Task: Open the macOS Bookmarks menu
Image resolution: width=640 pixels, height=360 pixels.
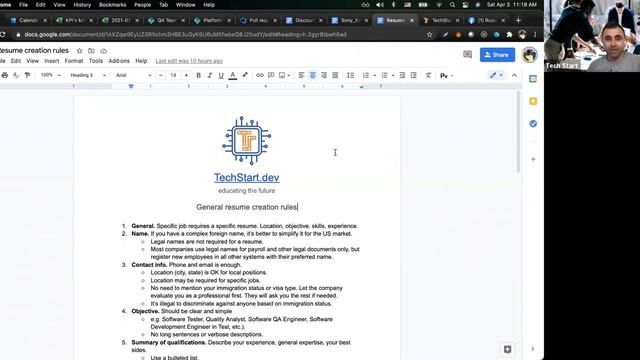Action: [113, 5]
